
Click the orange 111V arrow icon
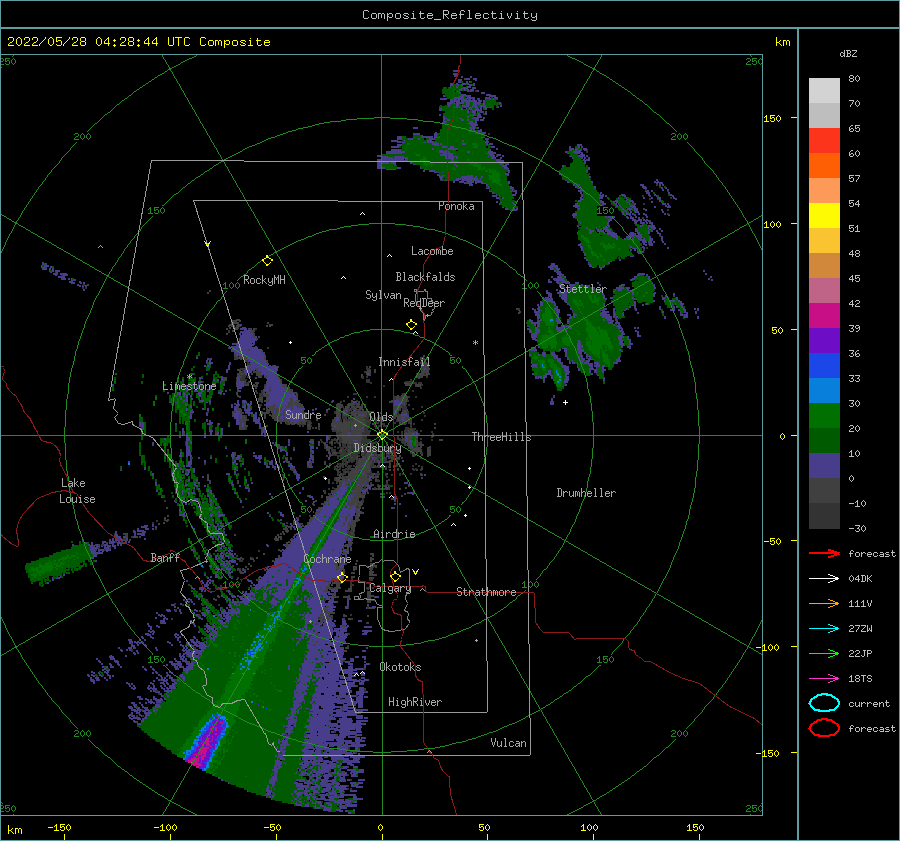coord(824,603)
